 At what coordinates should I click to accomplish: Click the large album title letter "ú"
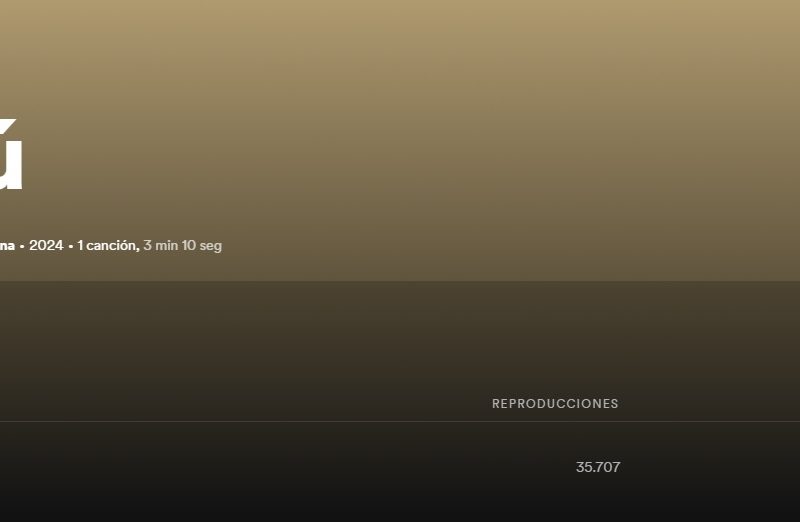tap(11, 154)
